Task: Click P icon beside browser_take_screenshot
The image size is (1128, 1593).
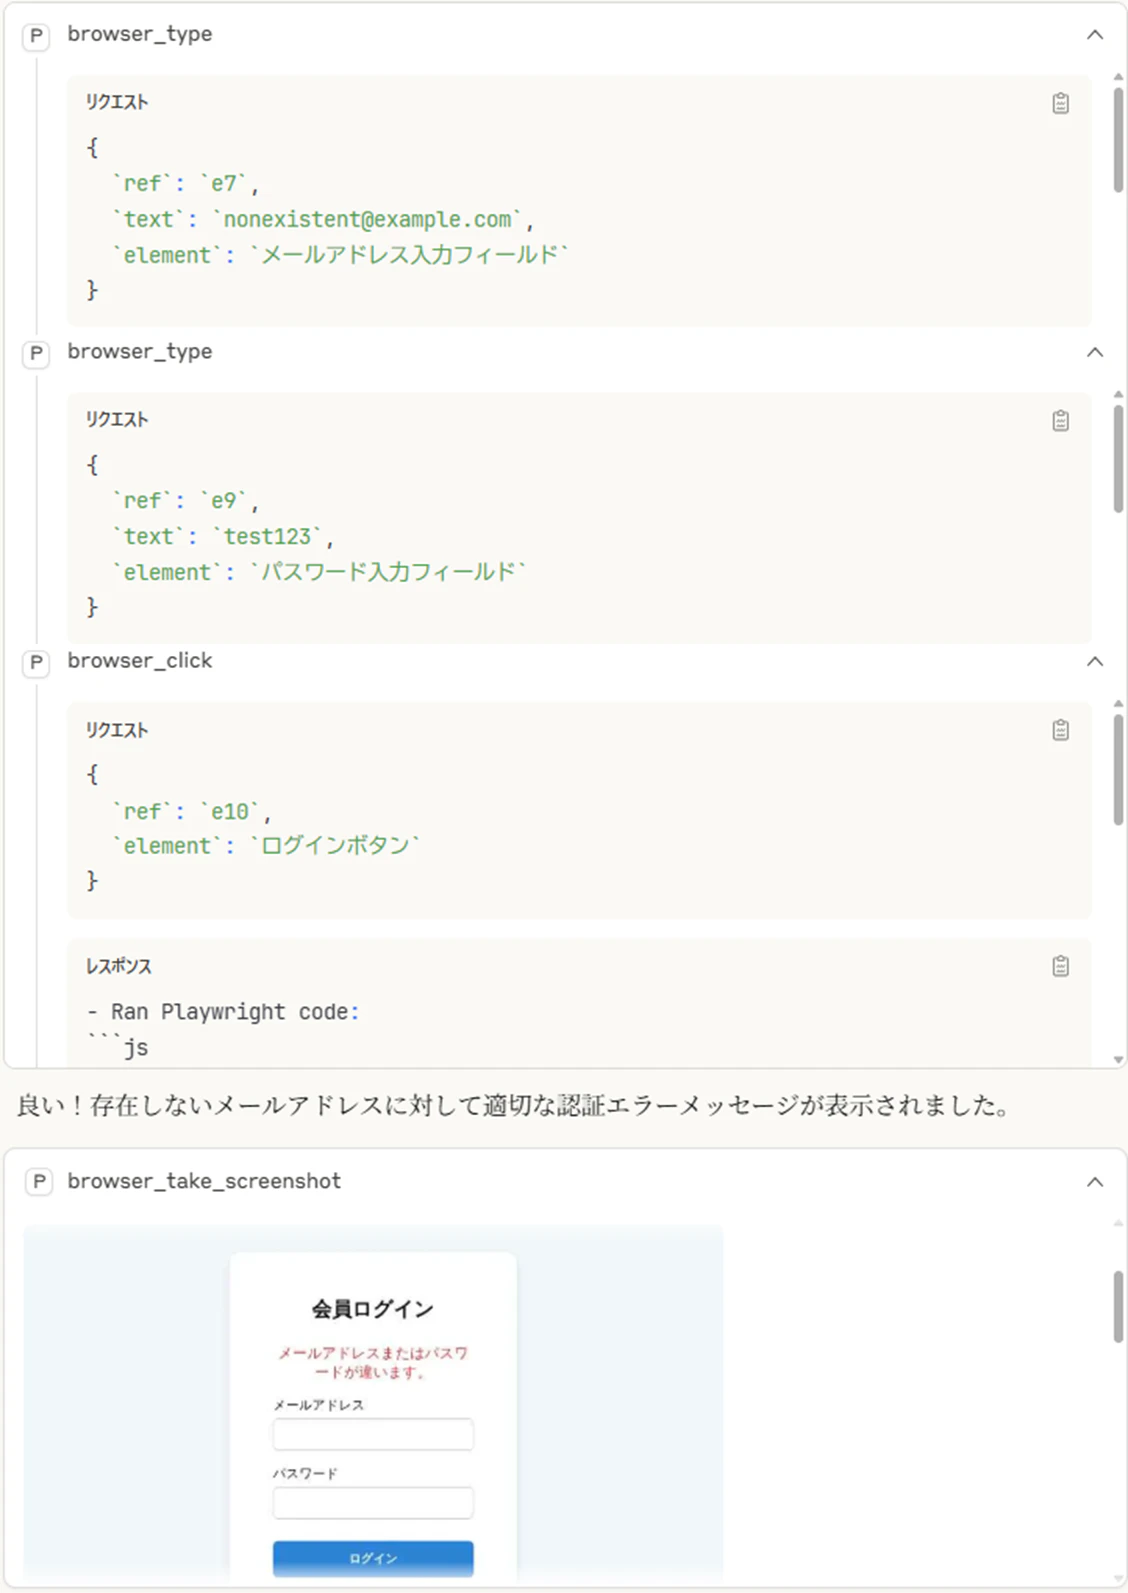Action: click(x=39, y=1182)
